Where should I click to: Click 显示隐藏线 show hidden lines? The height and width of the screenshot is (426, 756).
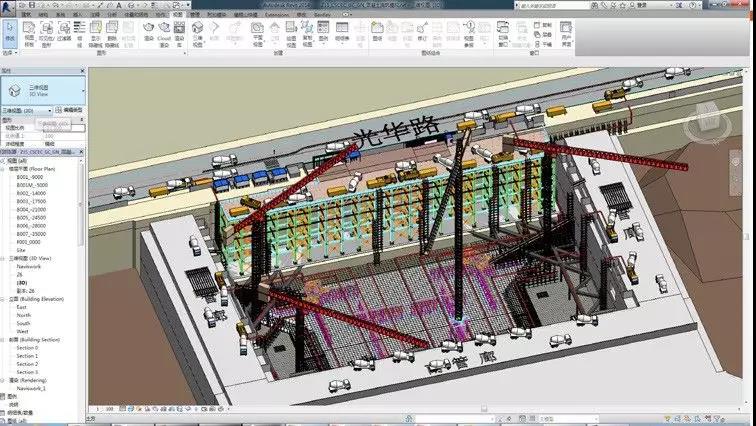[95, 34]
